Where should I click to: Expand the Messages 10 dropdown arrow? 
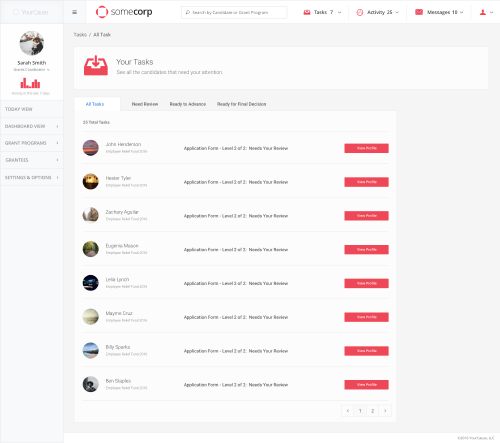point(462,12)
